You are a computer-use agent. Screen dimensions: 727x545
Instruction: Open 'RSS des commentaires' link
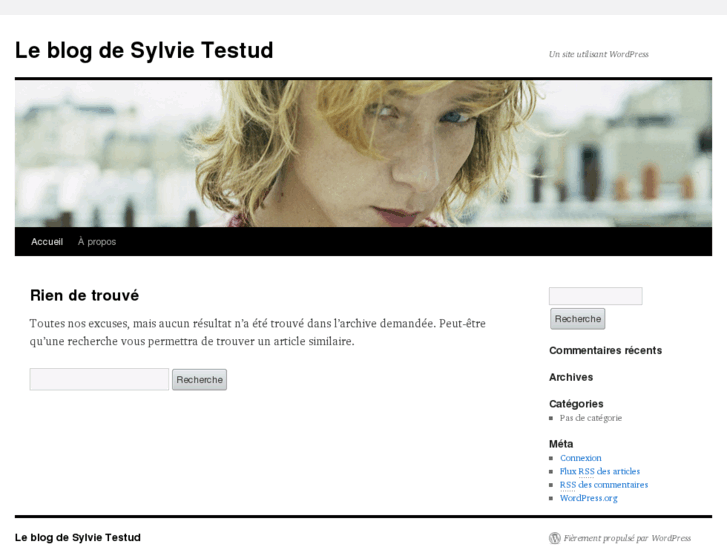[604, 485]
